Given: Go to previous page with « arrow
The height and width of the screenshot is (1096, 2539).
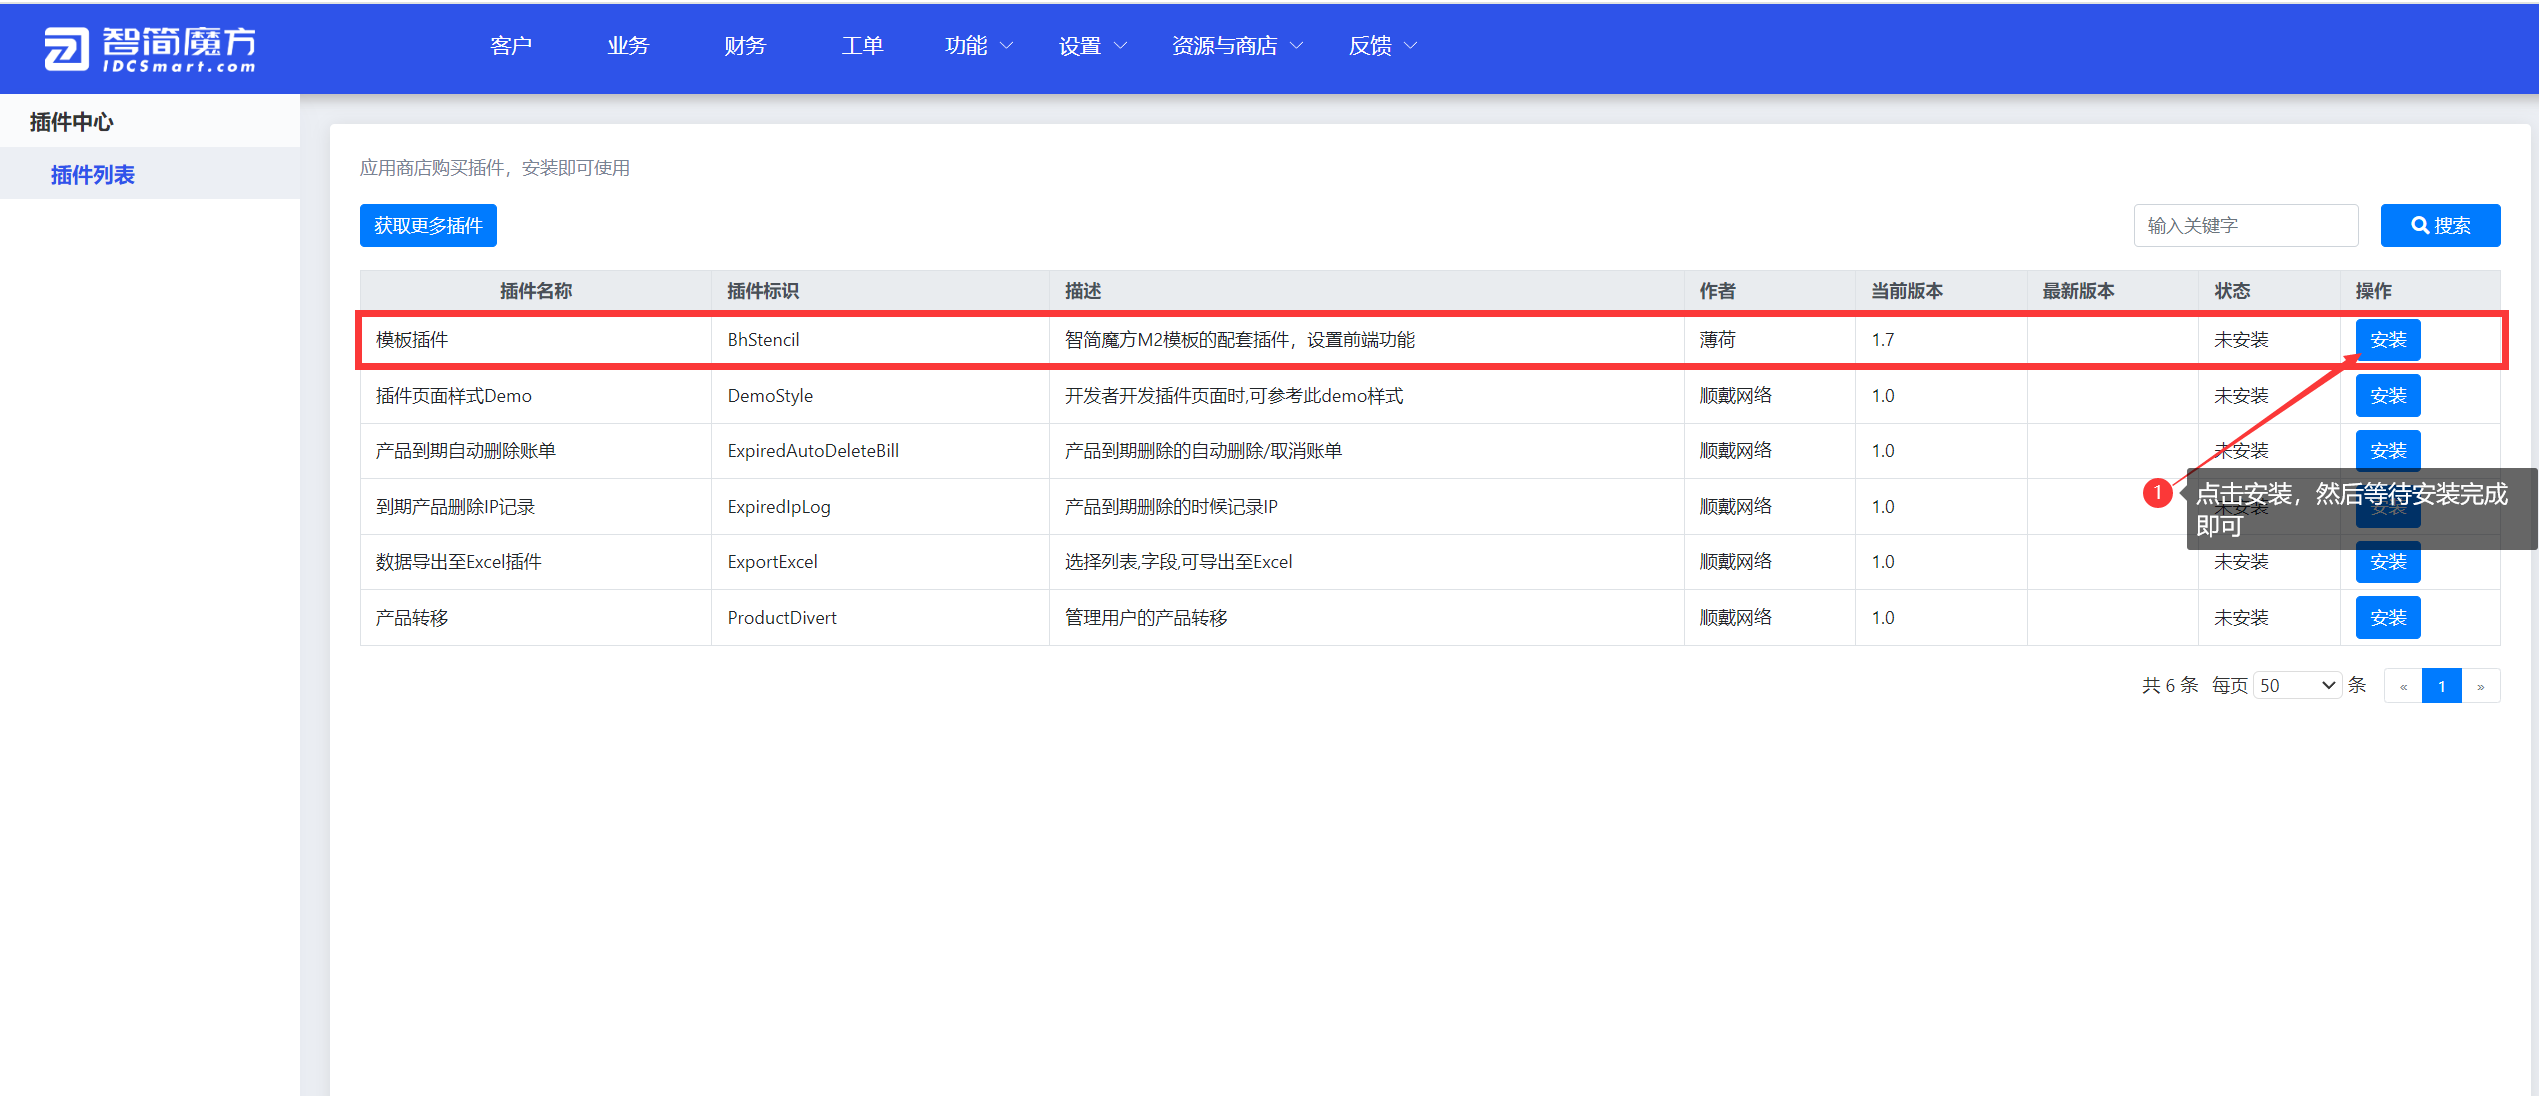Looking at the screenshot, I should point(2403,686).
